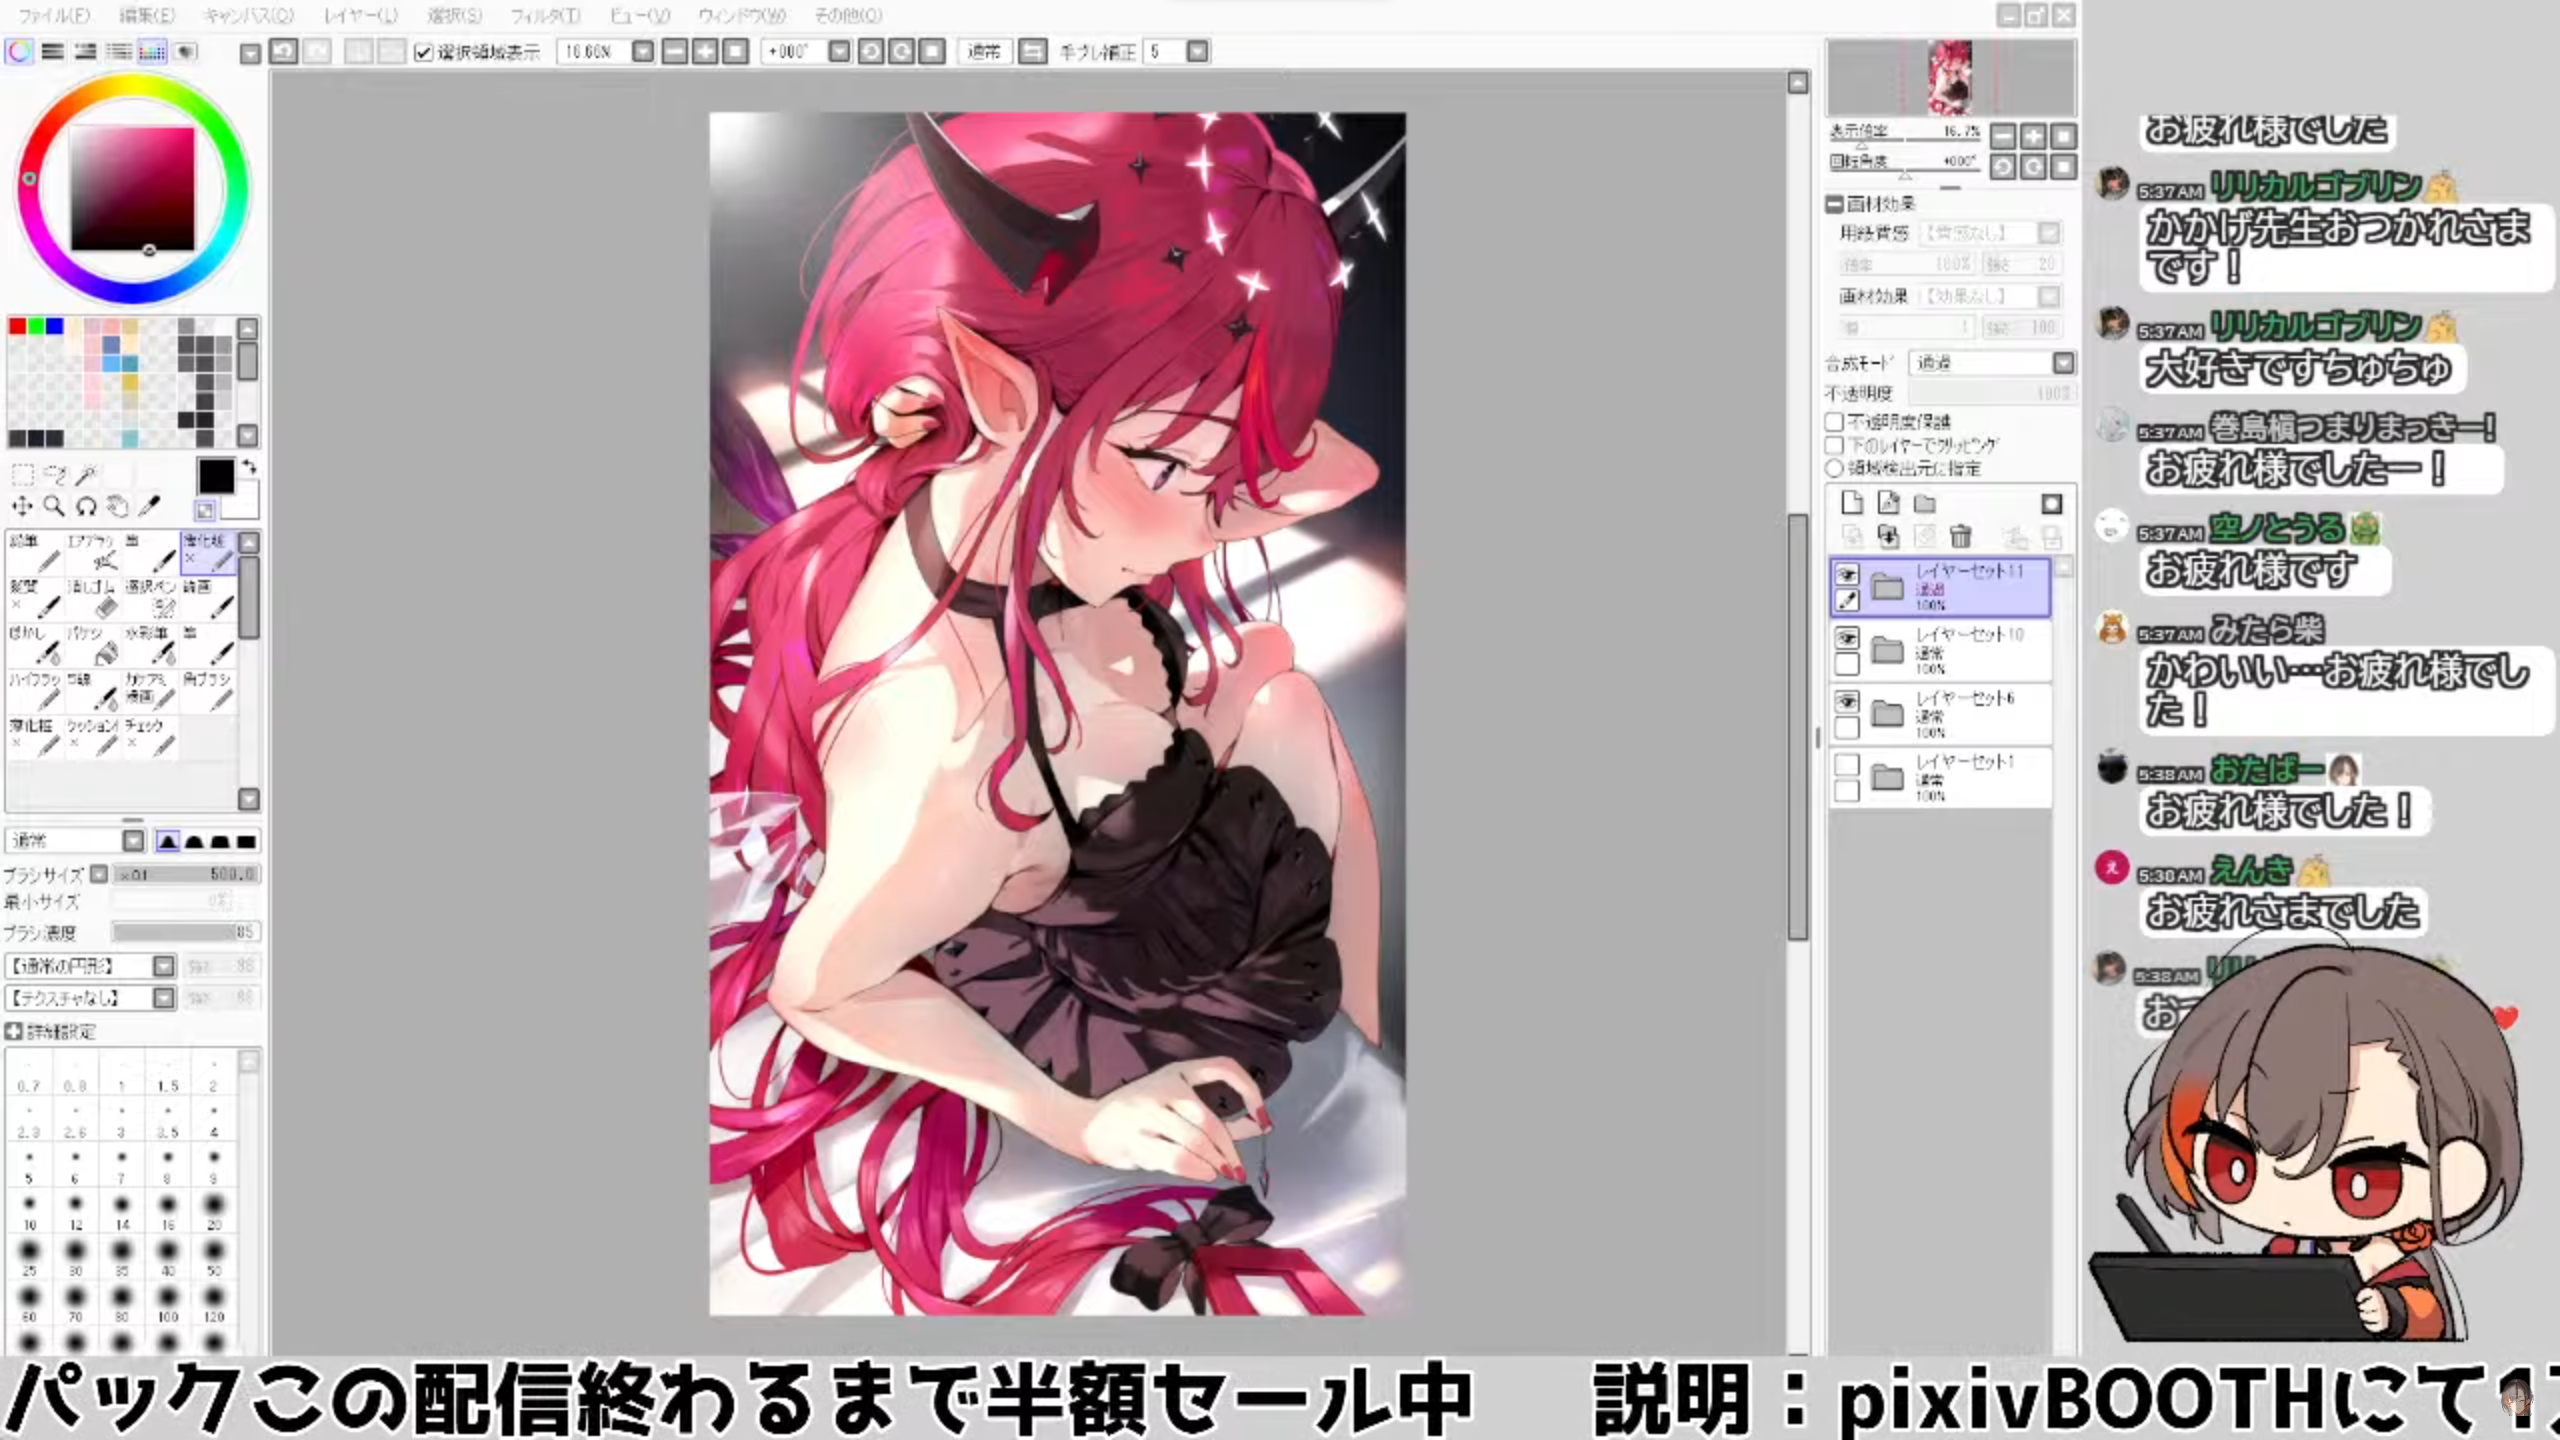Open the 合成モード blend mode dropdown
The image size is (2560, 1440).
(2062, 363)
